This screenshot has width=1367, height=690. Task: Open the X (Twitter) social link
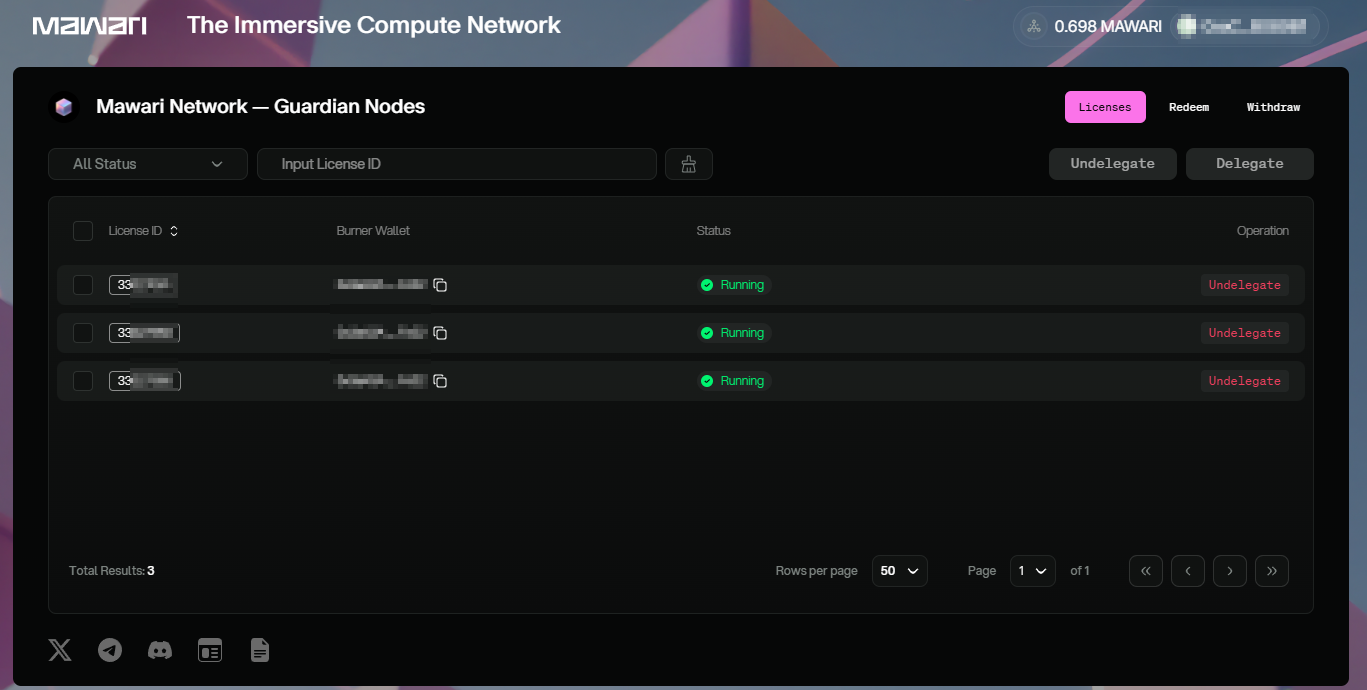click(60, 650)
